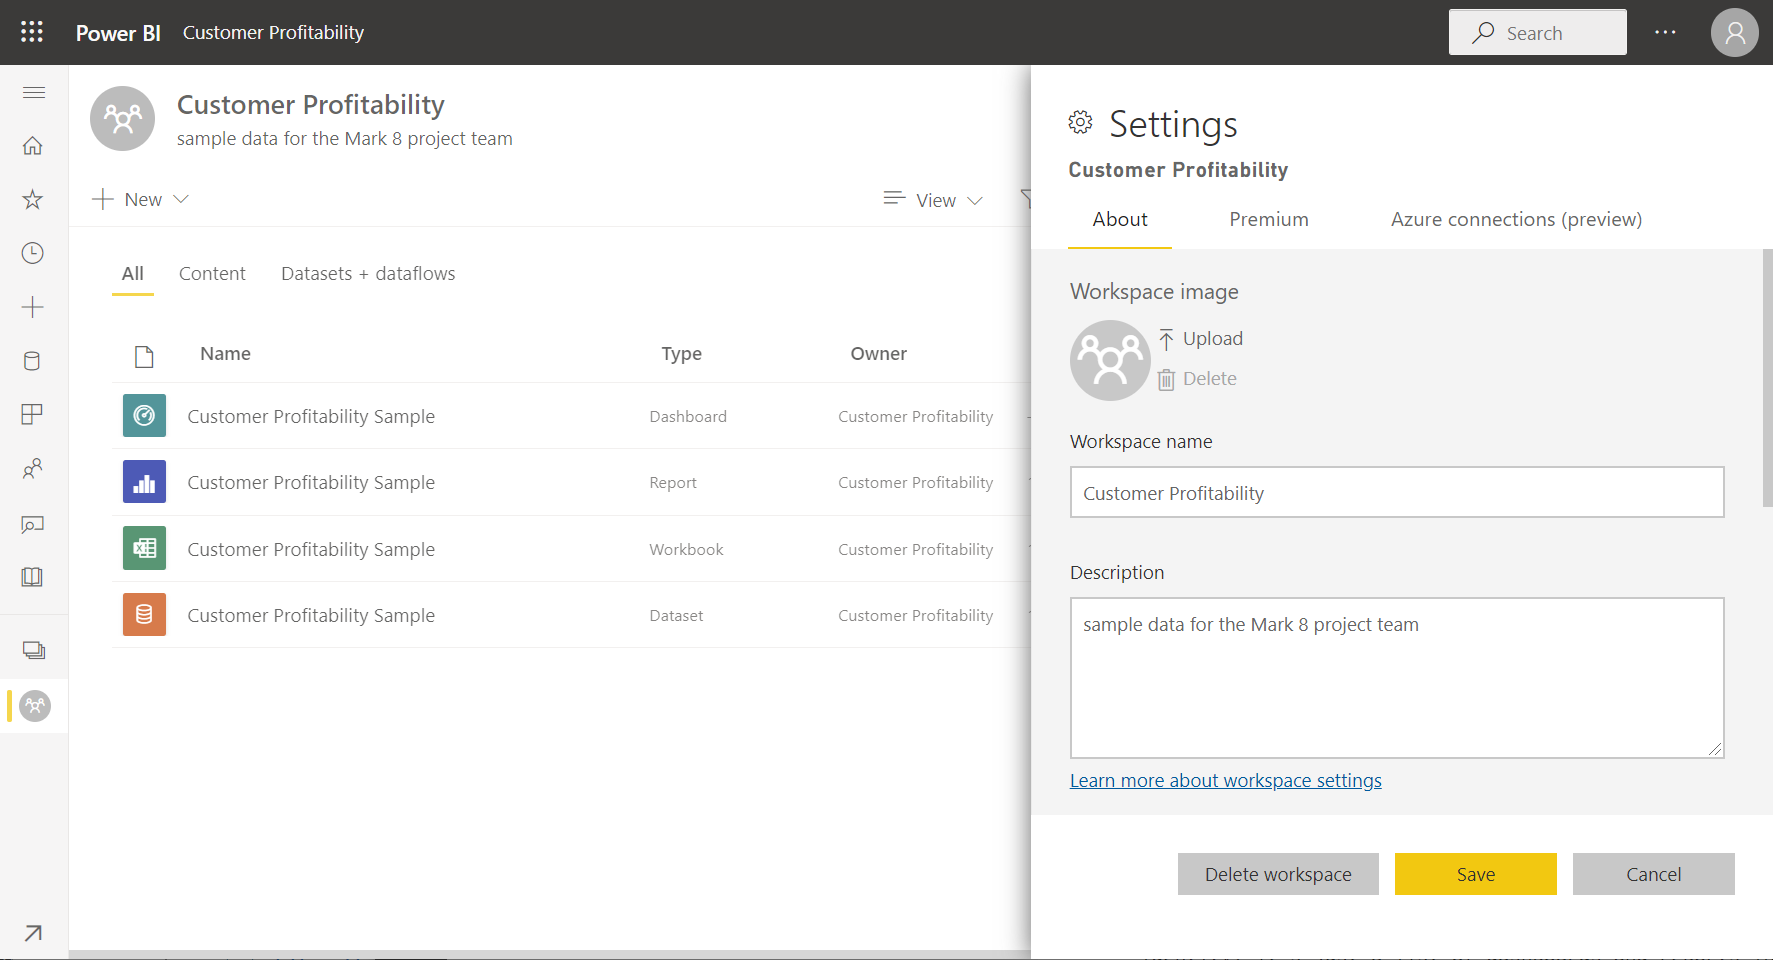Open Favorites from the left sidebar star icon

[33, 199]
